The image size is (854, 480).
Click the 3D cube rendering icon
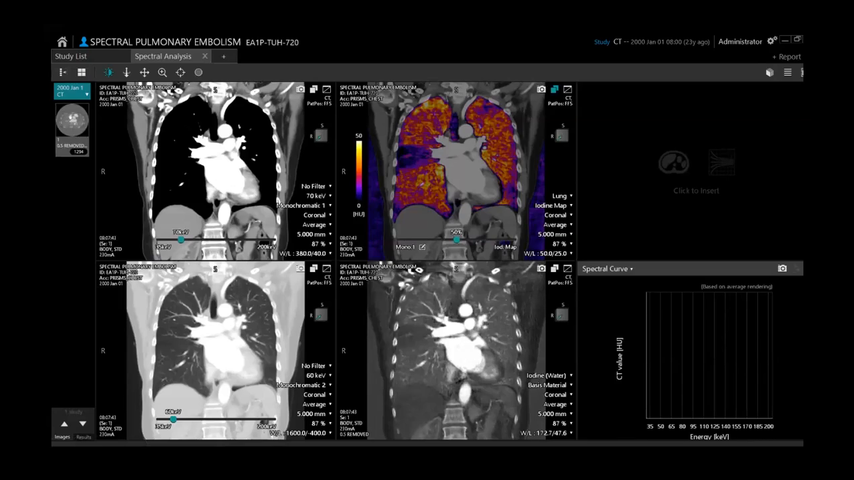(x=769, y=73)
